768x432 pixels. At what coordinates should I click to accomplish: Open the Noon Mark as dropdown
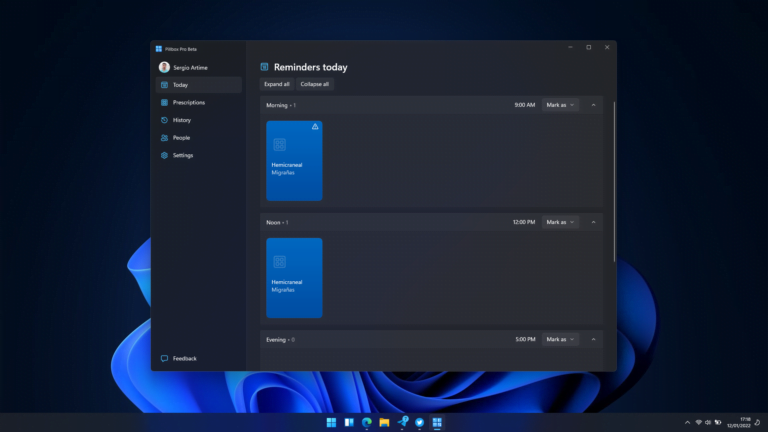tap(560, 222)
